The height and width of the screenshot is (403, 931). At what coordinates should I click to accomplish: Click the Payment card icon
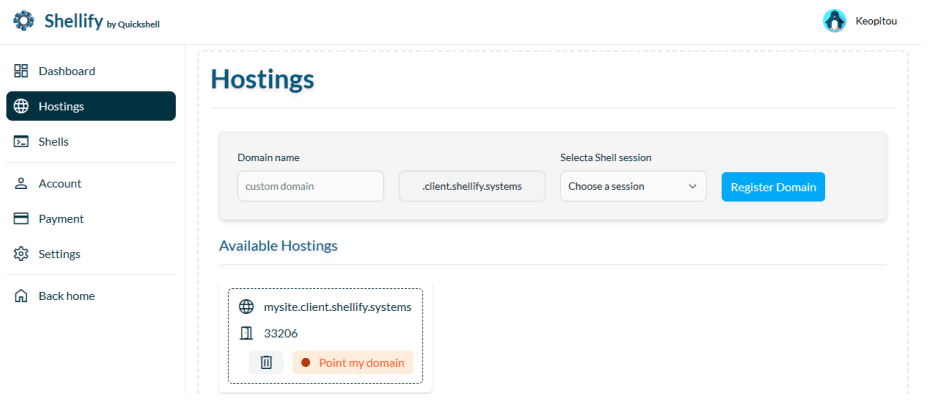[x=21, y=219]
